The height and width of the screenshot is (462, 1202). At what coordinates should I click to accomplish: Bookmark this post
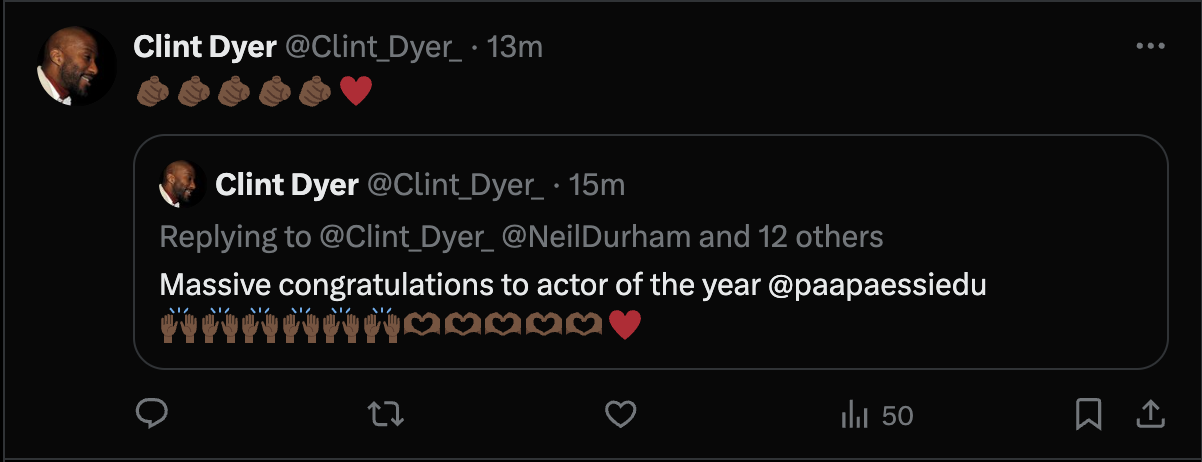(x=1088, y=413)
